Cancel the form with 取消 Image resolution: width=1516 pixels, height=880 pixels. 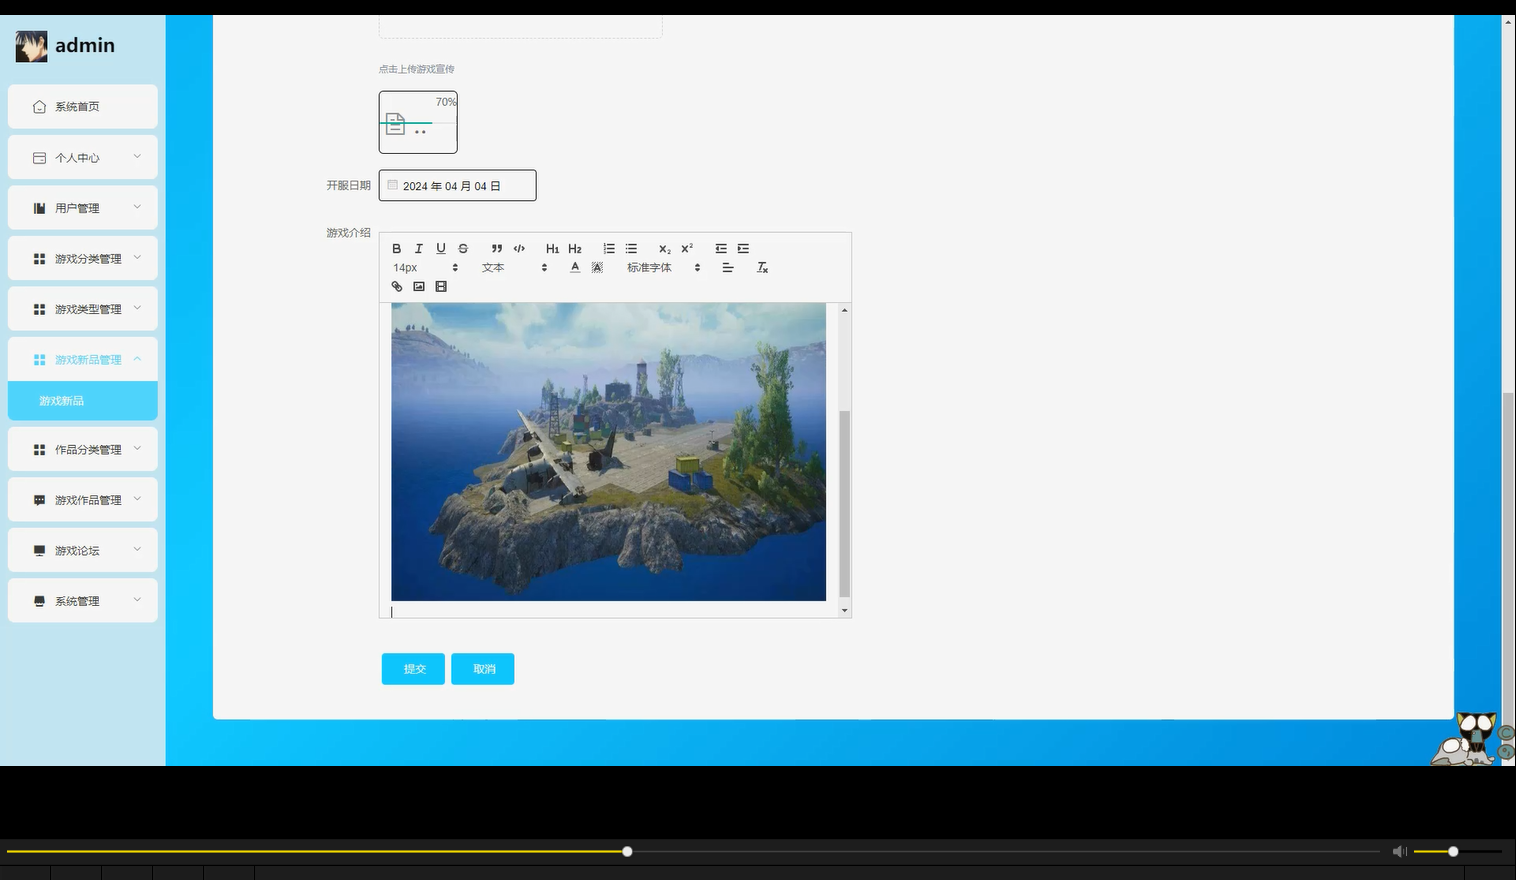tap(483, 669)
